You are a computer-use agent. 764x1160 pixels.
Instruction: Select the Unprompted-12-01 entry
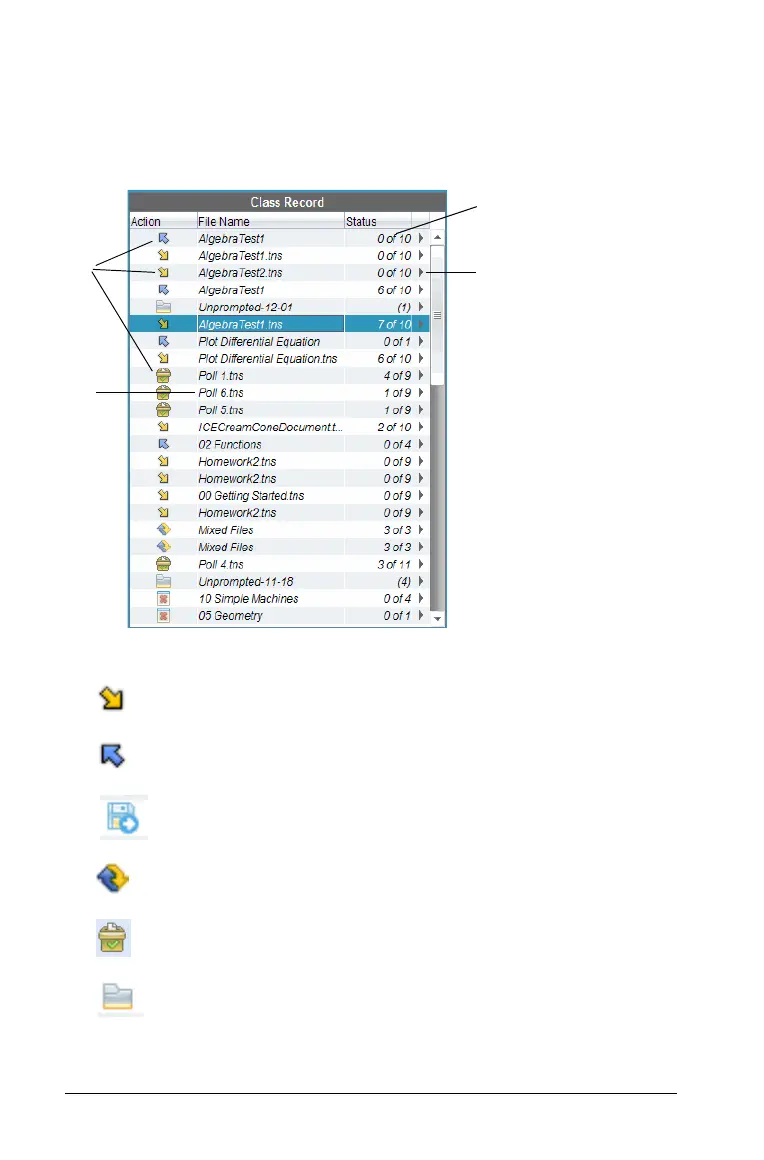[x=246, y=307]
